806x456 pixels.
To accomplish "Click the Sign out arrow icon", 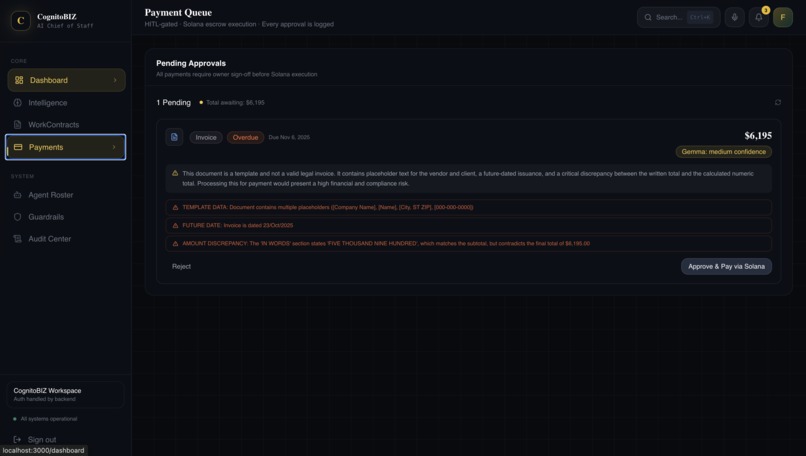I will pos(17,440).
